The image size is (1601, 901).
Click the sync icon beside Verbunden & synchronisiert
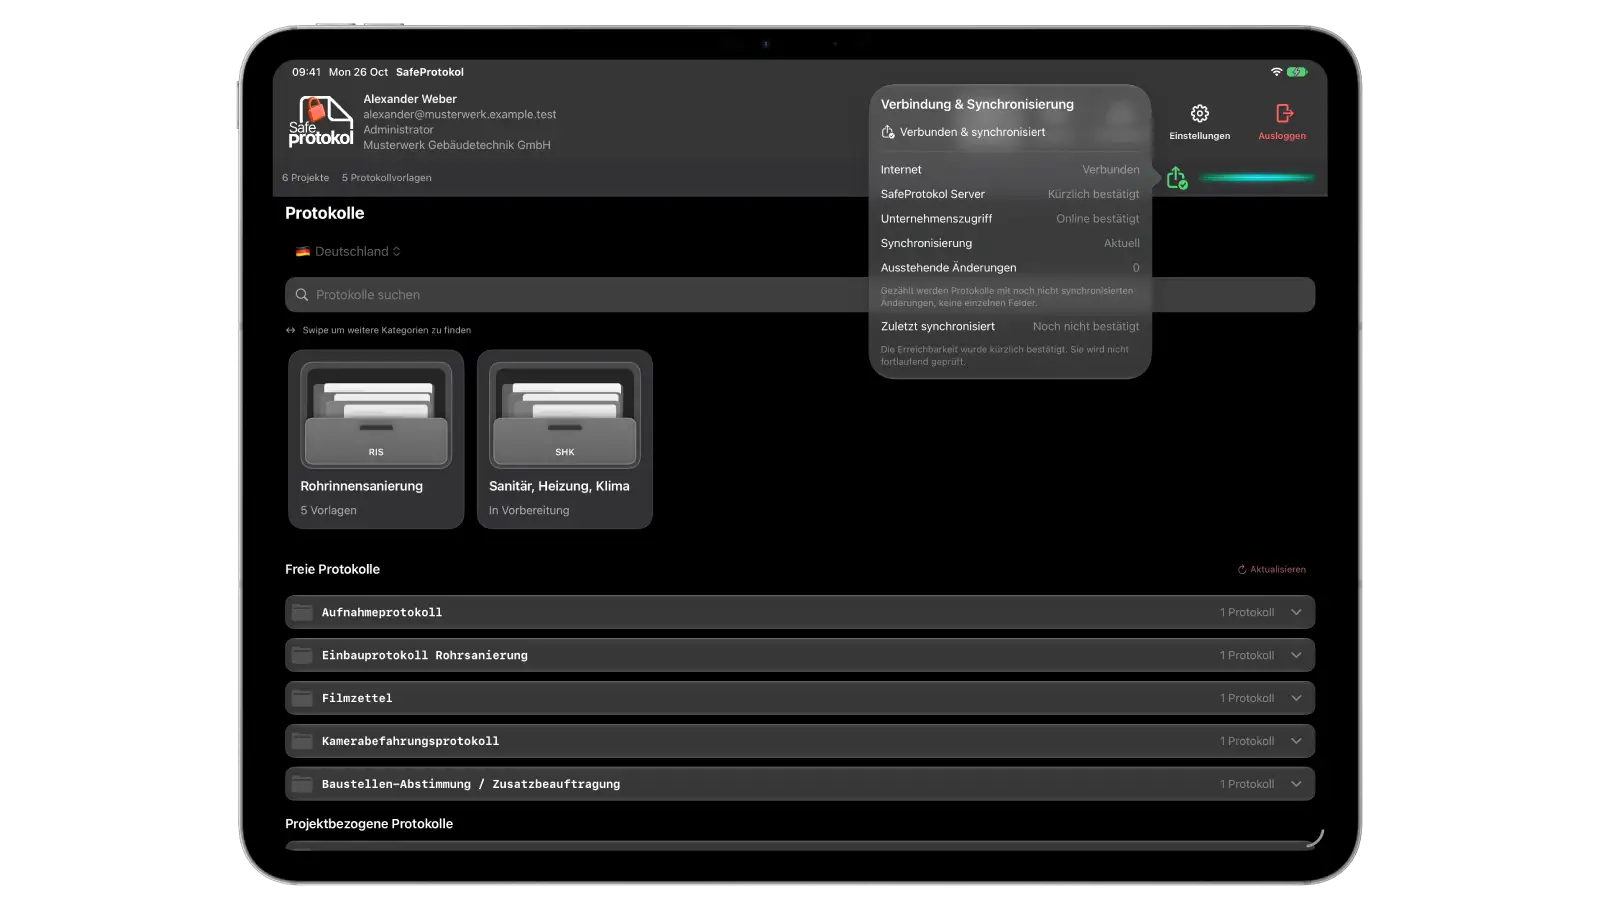click(888, 132)
